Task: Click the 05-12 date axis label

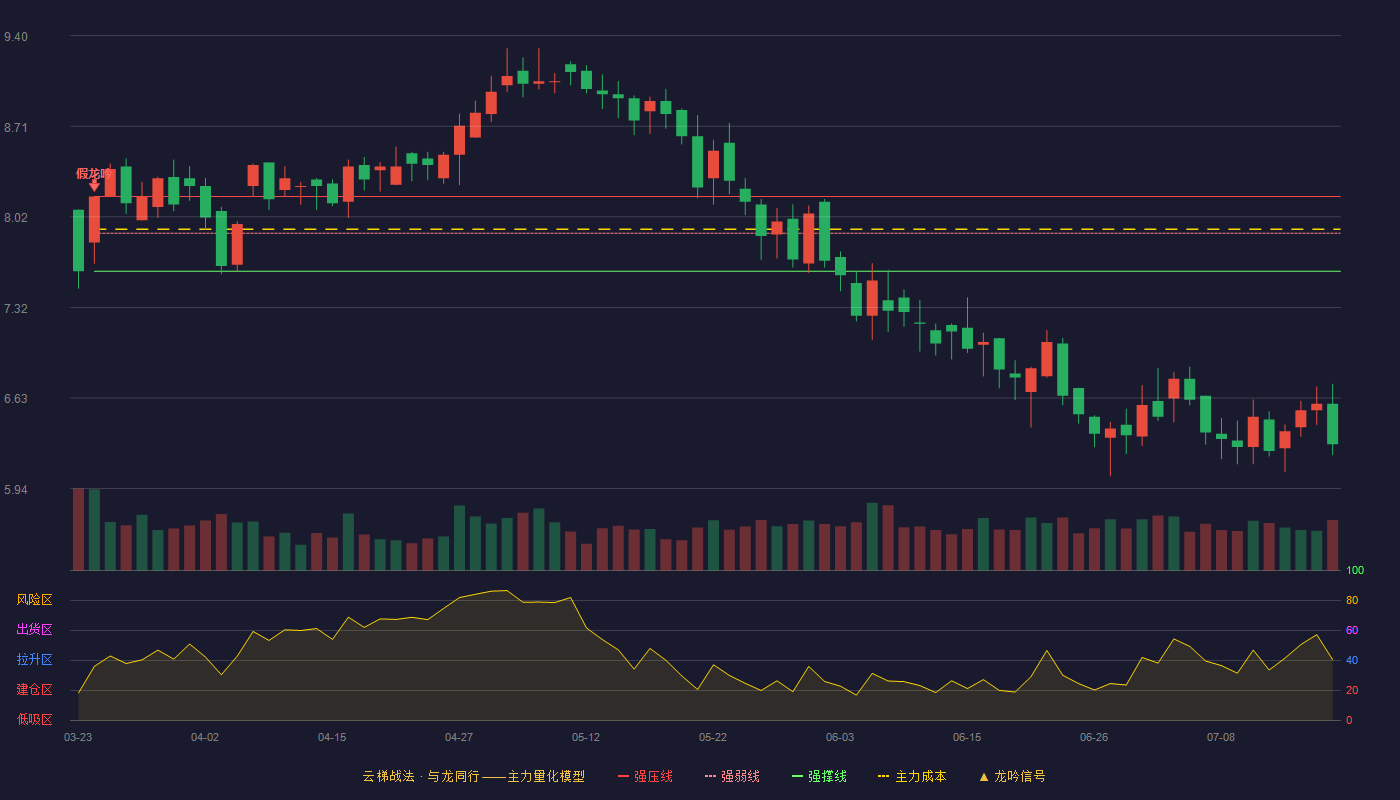Action: (x=586, y=737)
